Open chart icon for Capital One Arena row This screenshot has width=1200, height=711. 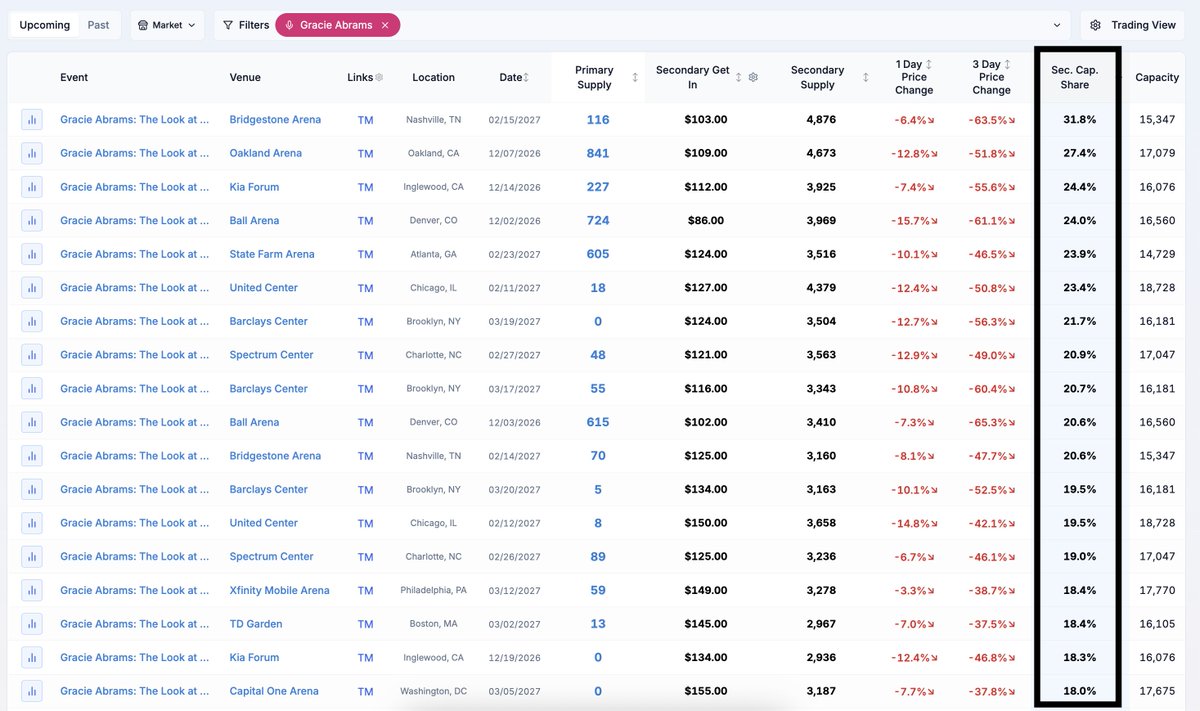tap(32, 691)
